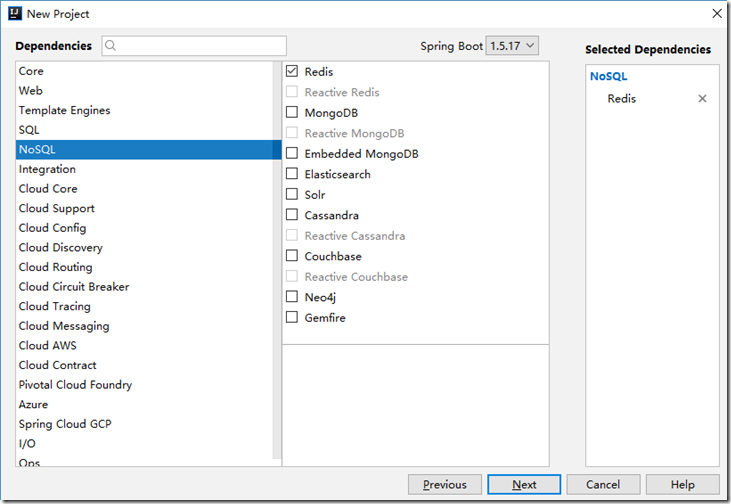Click the search magnifier icon
The width and height of the screenshot is (731, 504).
[110, 46]
